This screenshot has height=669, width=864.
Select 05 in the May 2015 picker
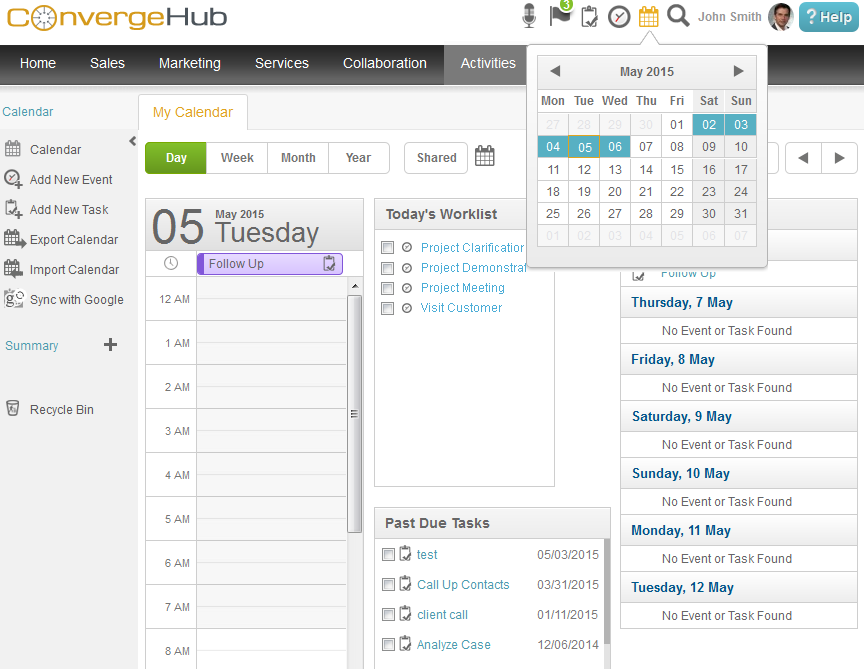click(585, 147)
